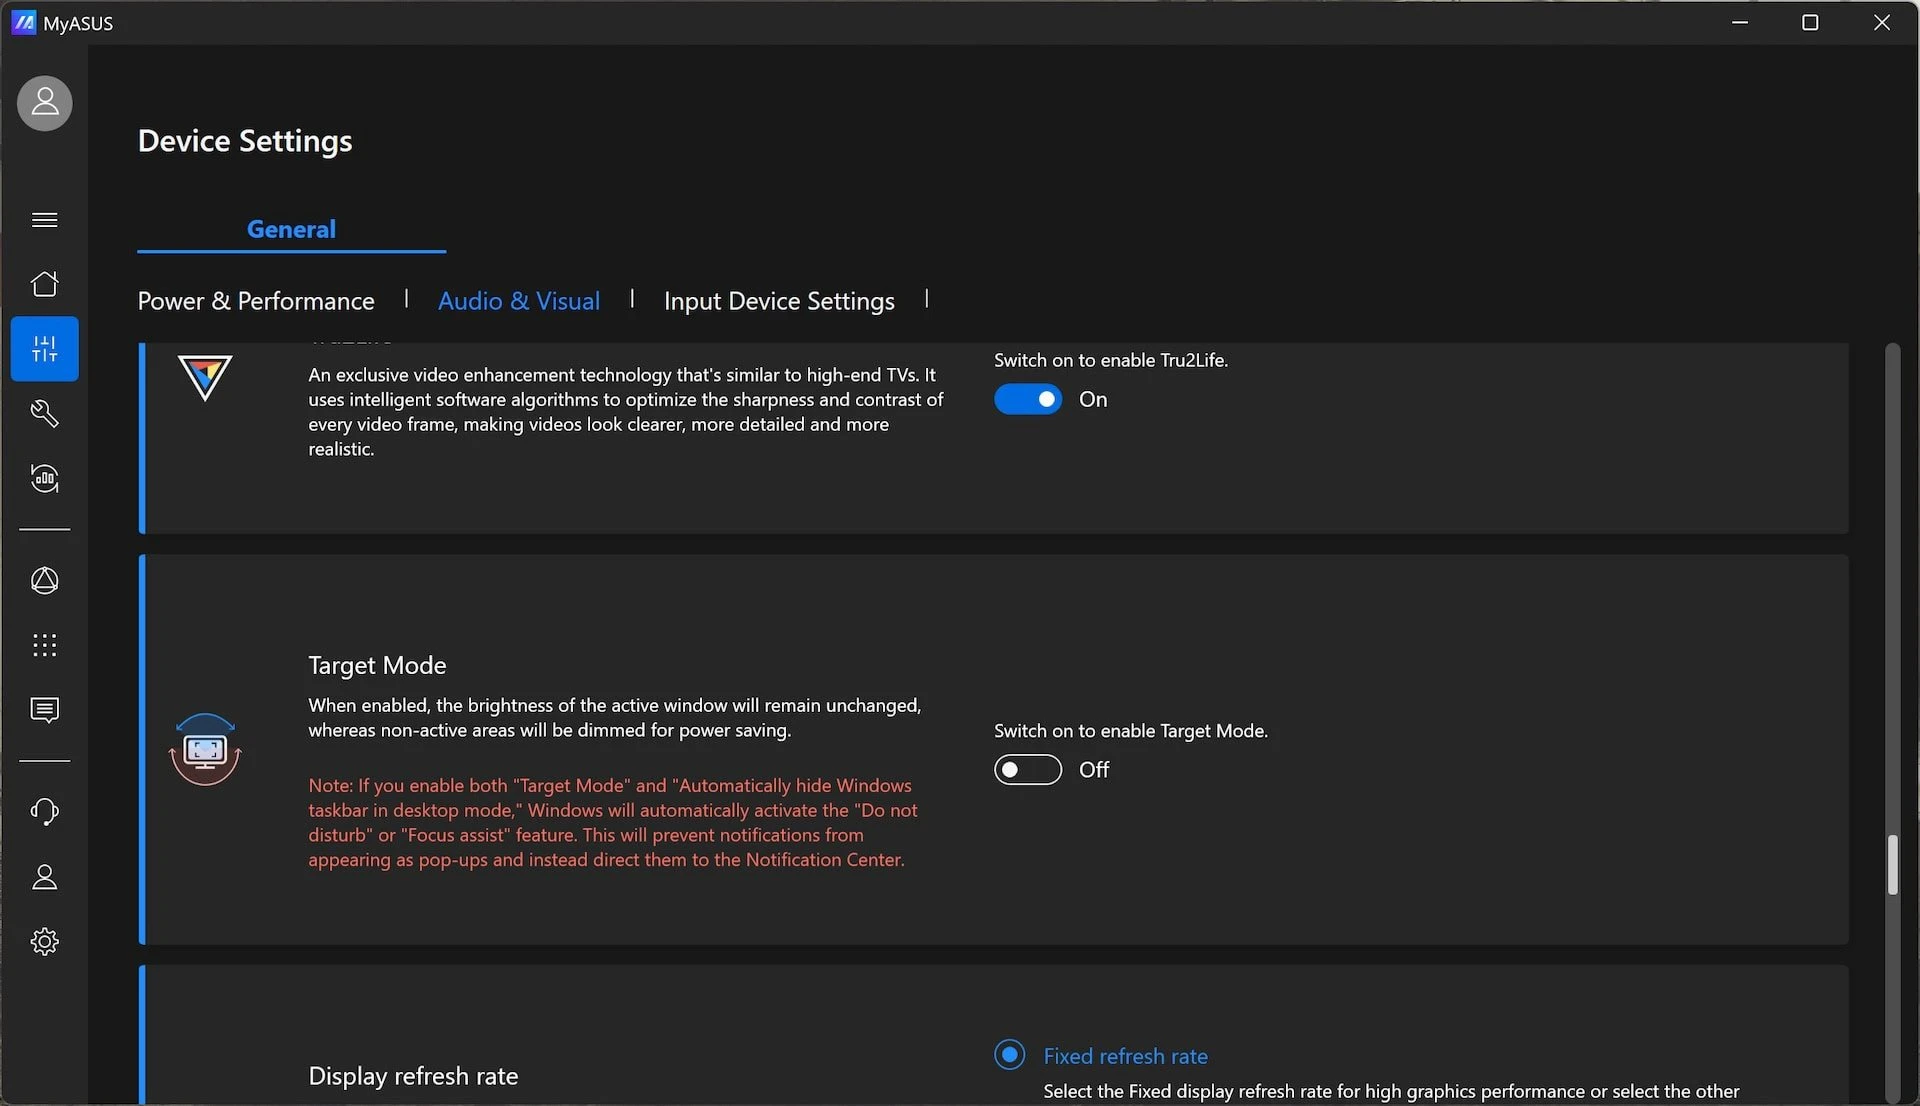Open the Audio & Visual section
Screen dimensions: 1920x1106
point(519,301)
